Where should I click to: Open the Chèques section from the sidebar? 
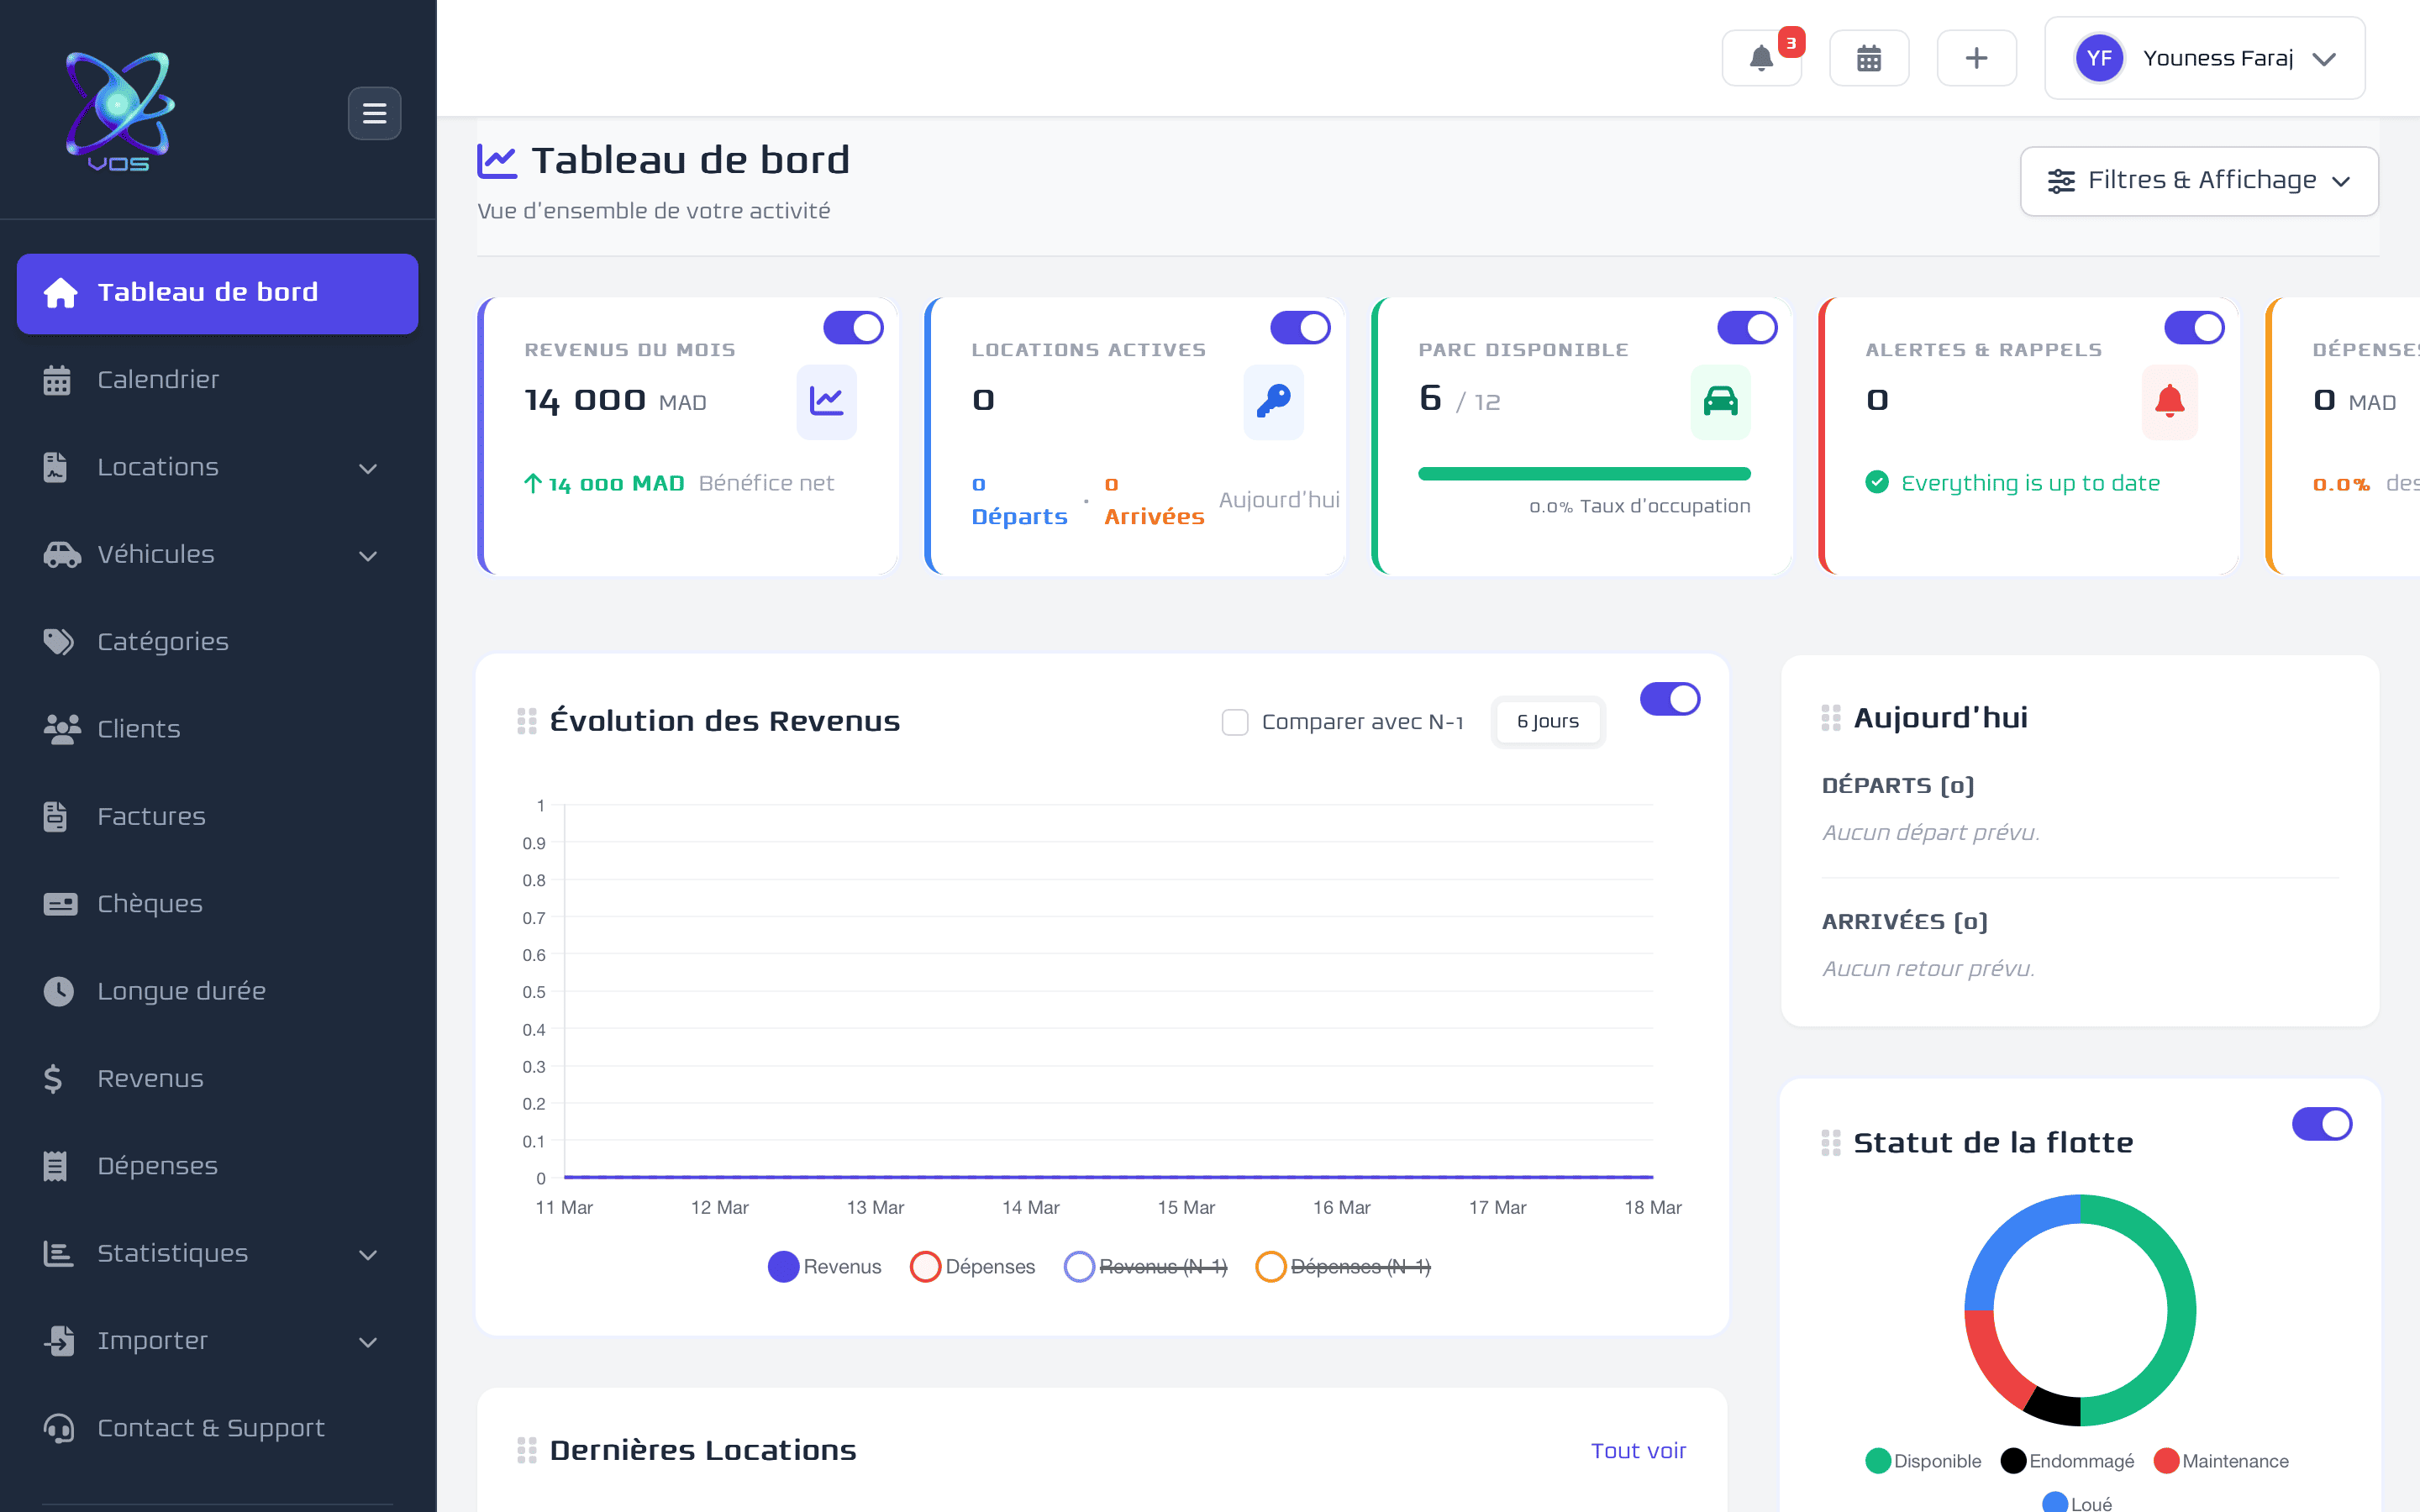pos(149,903)
